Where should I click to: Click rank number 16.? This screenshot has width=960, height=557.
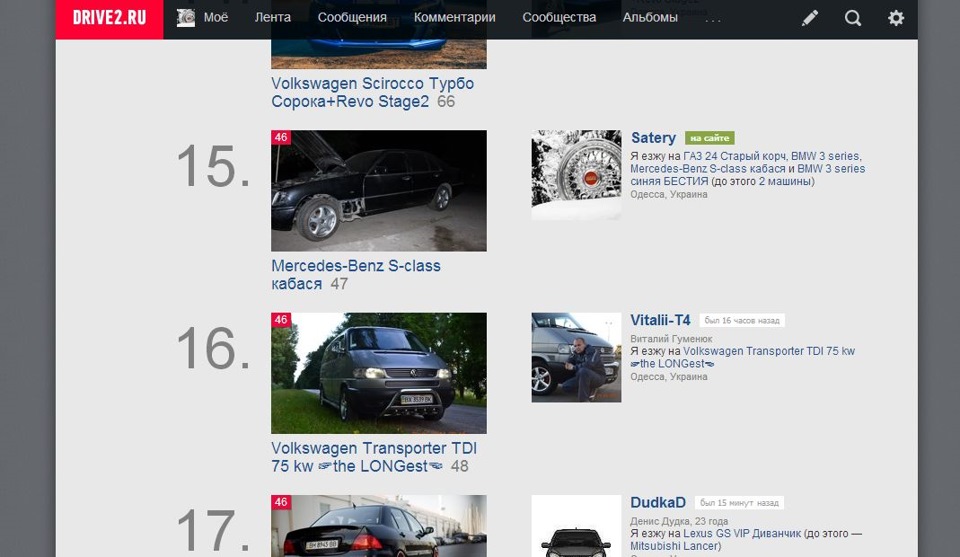[213, 349]
